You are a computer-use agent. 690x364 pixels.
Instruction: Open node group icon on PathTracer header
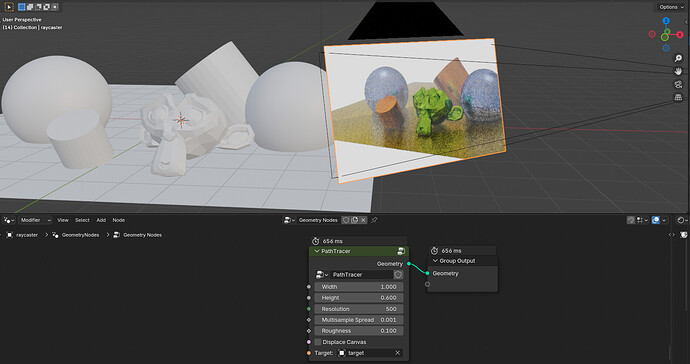[401, 251]
